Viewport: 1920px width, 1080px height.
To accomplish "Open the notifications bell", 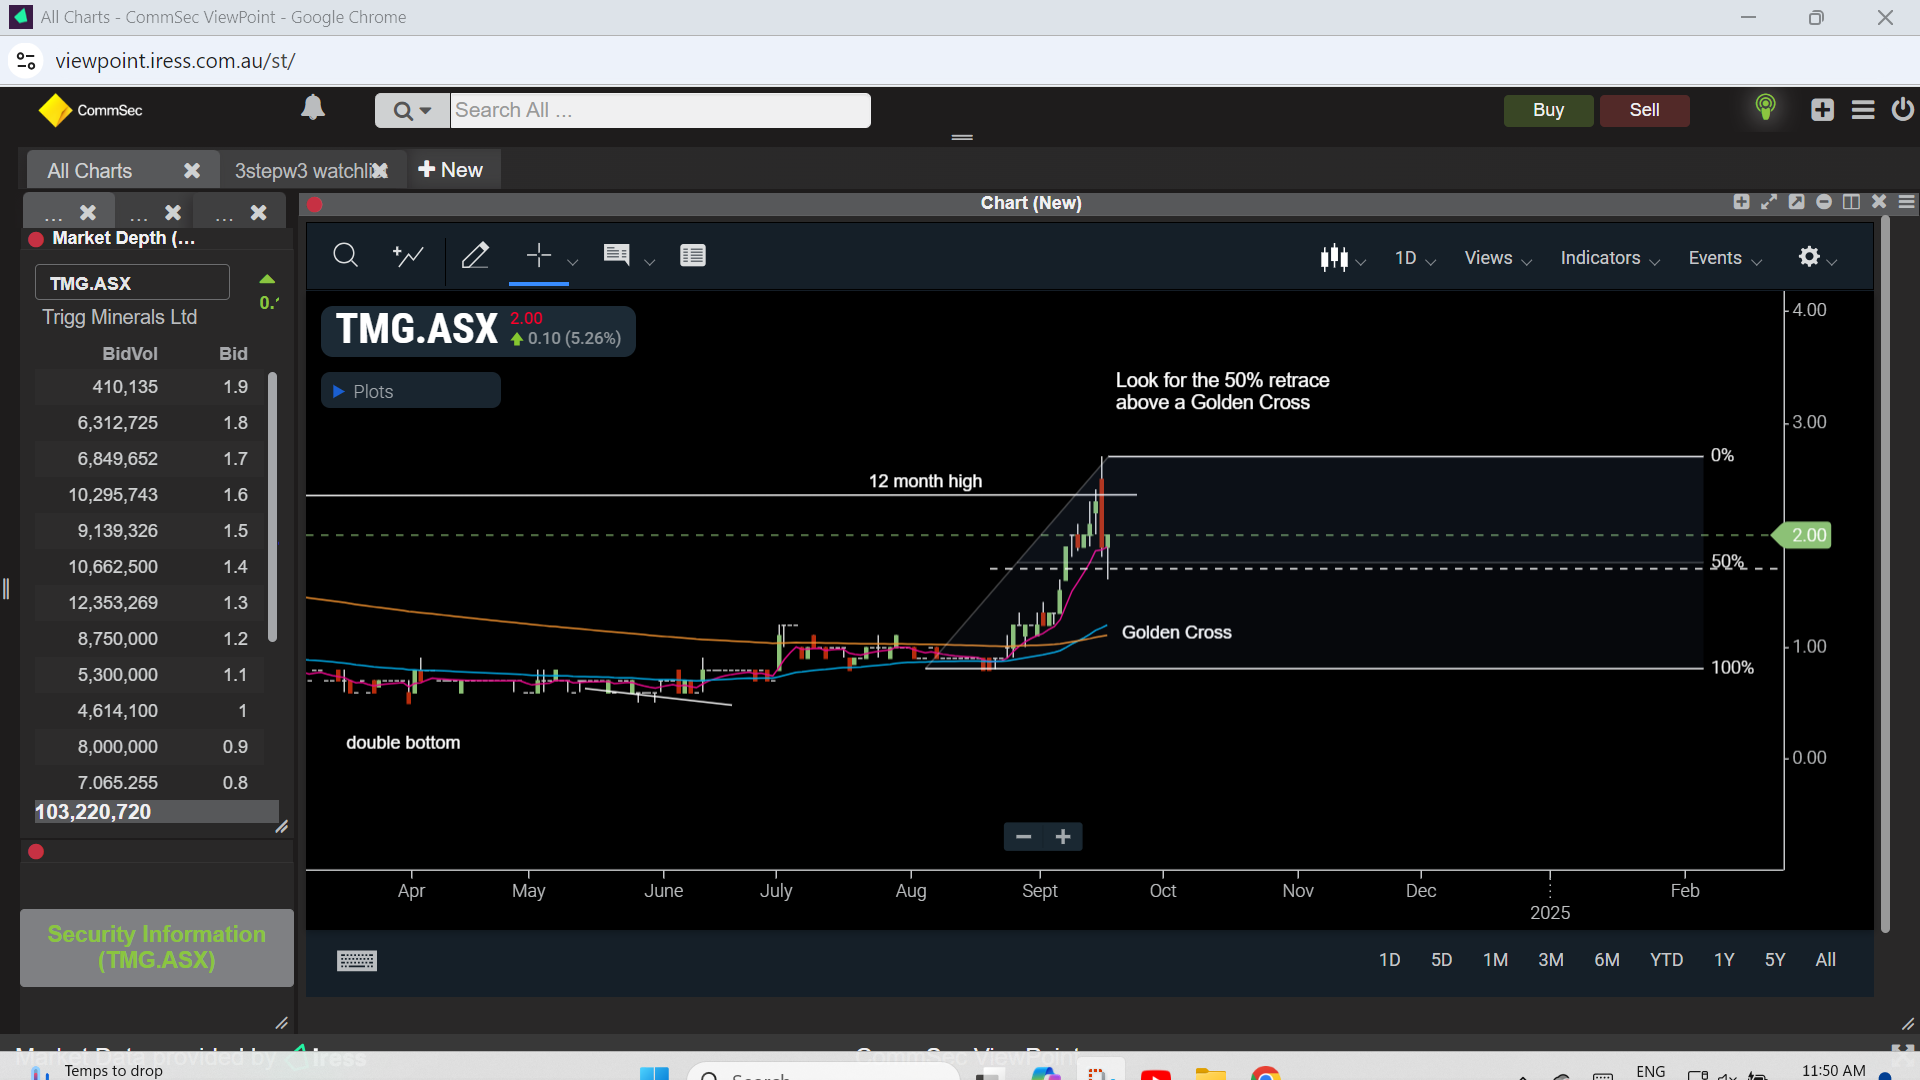I will (313, 107).
